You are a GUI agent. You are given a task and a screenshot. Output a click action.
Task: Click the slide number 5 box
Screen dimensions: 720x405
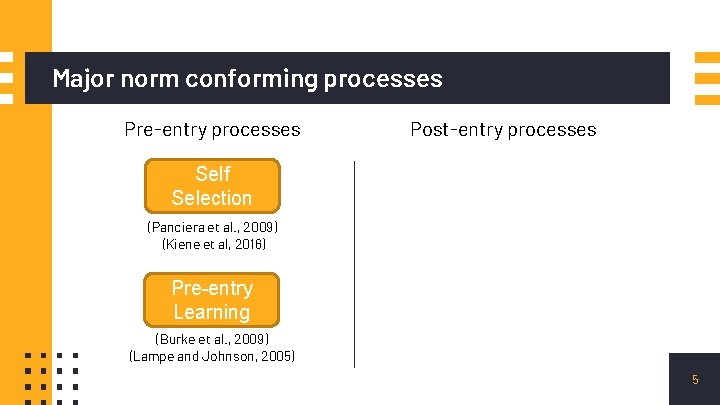click(x=695, y=379)
